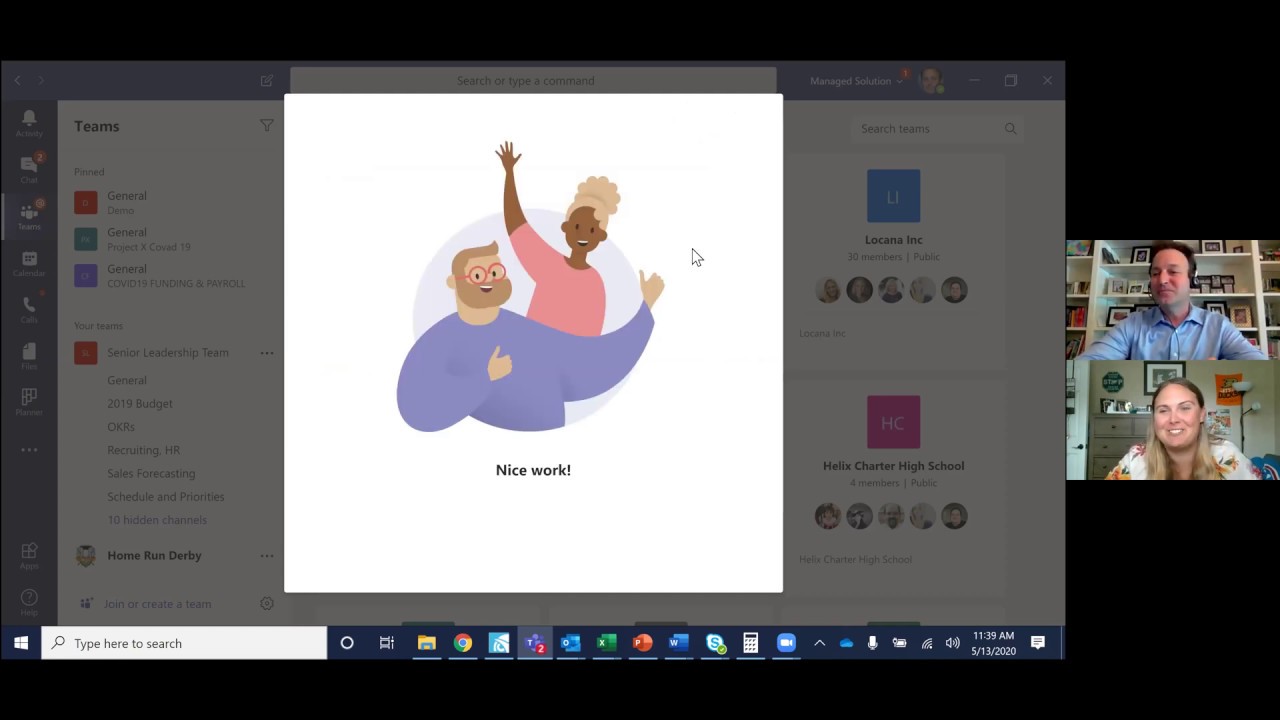This screenshot has height=720, width=1280.
Task: Open the Apps store in Teams sidebar
Action: (x=29, y=556)
